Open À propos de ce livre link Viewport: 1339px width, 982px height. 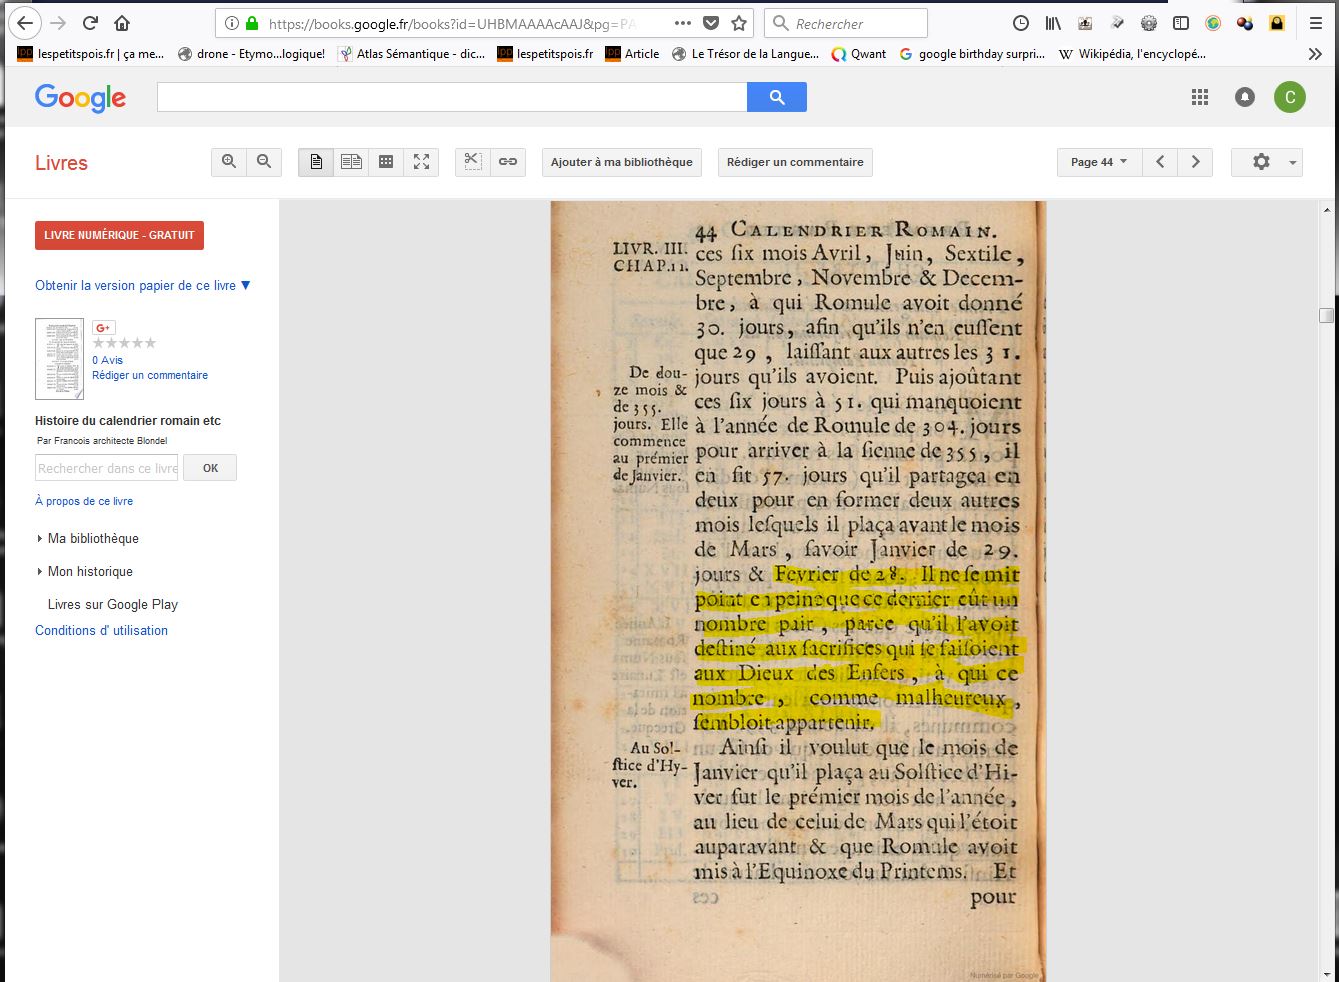(x=84, y=501)
